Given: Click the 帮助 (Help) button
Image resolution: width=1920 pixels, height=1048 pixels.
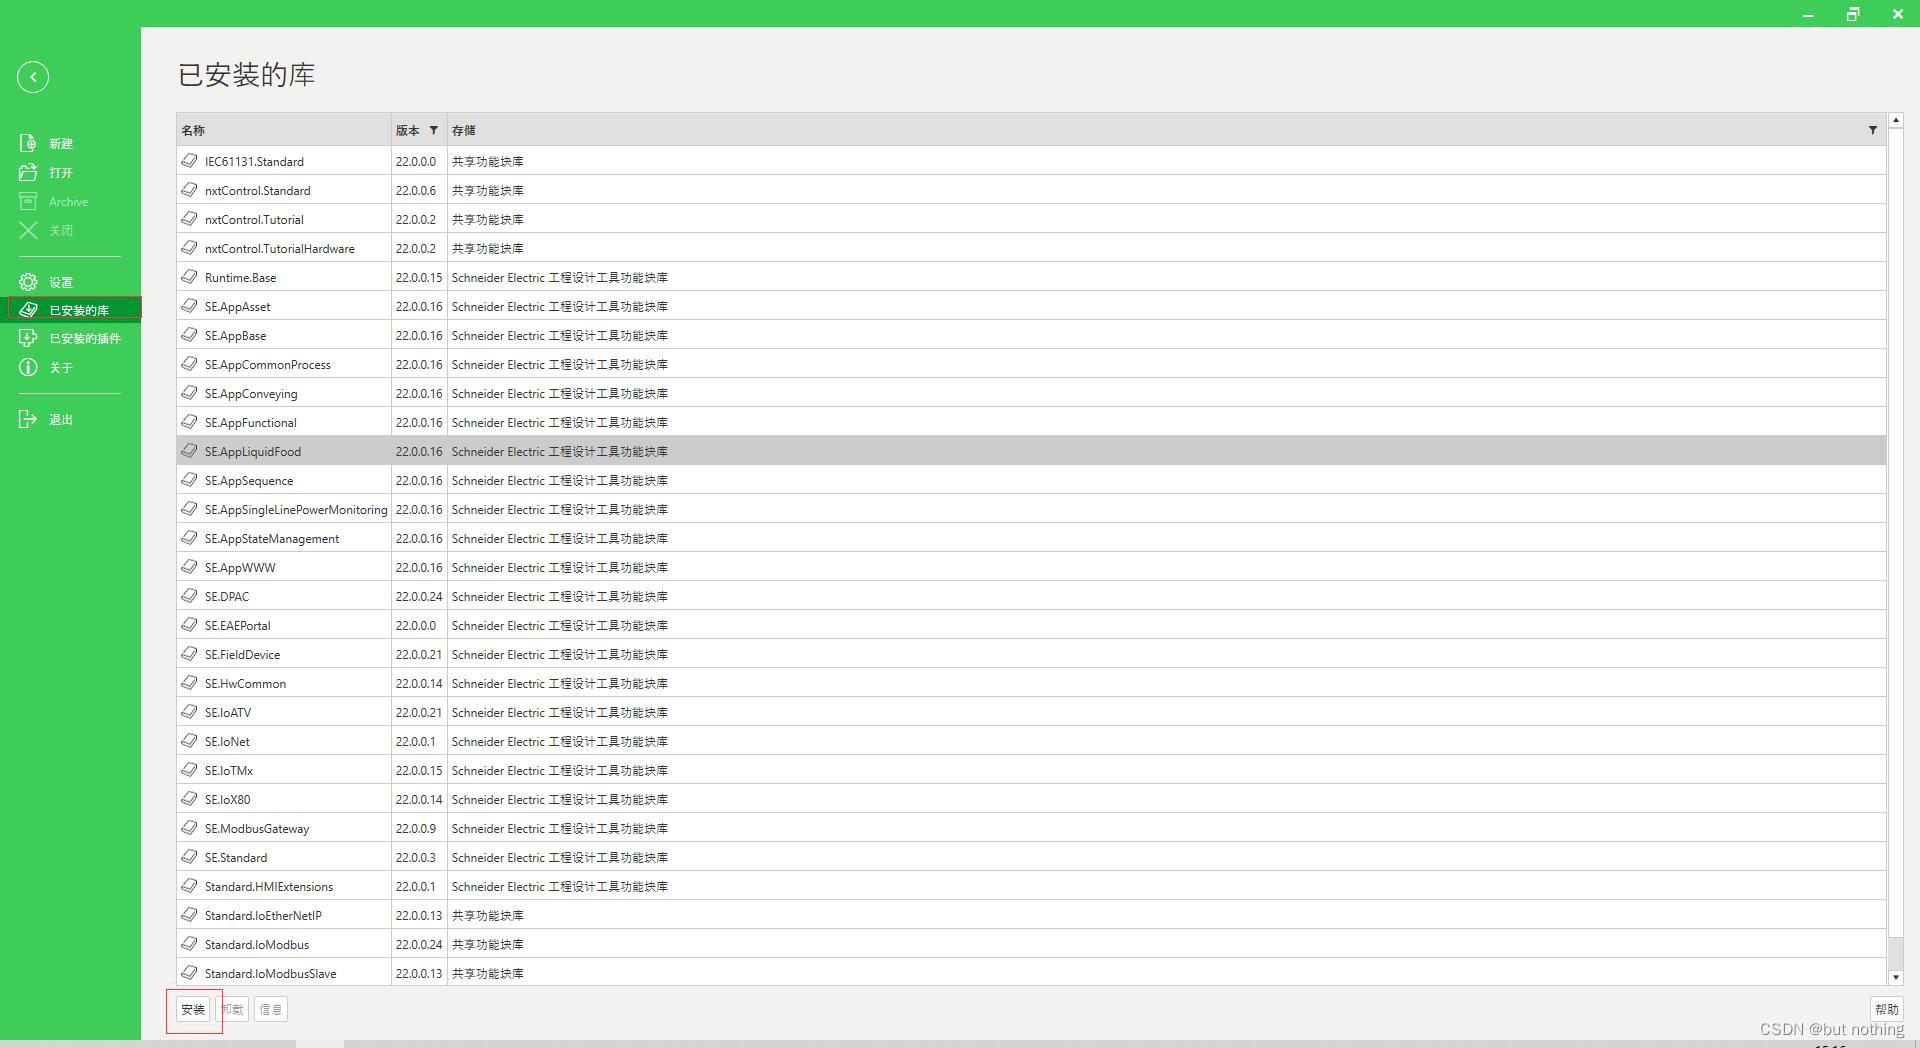Looking at the screenshot, I should [1886, 1010].
